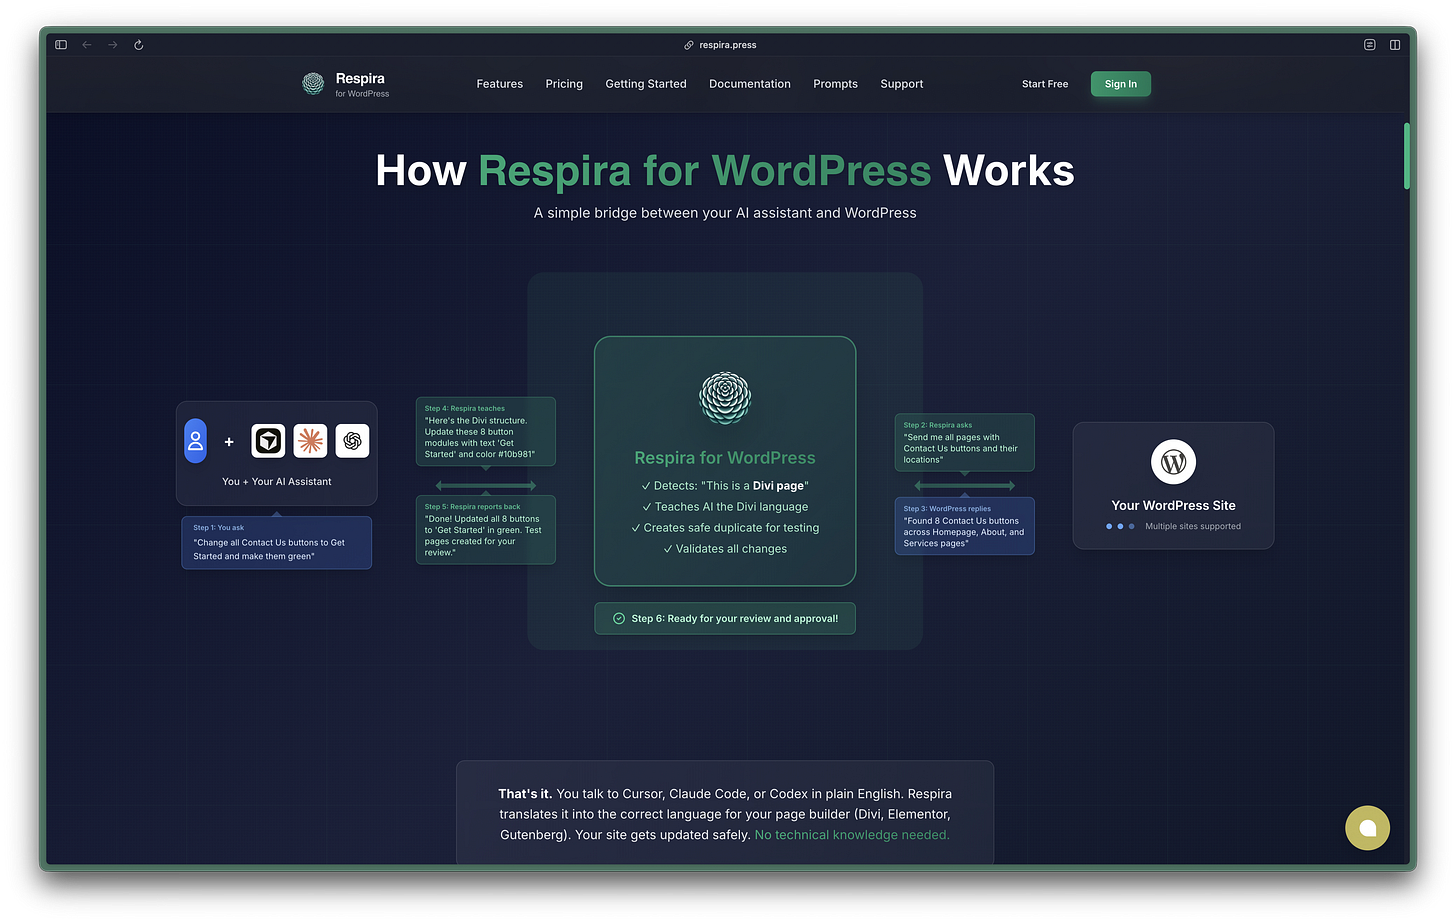The image size is (1456, 923).
Task: Click 'Validates all changes' line
Action: point(725,549)
